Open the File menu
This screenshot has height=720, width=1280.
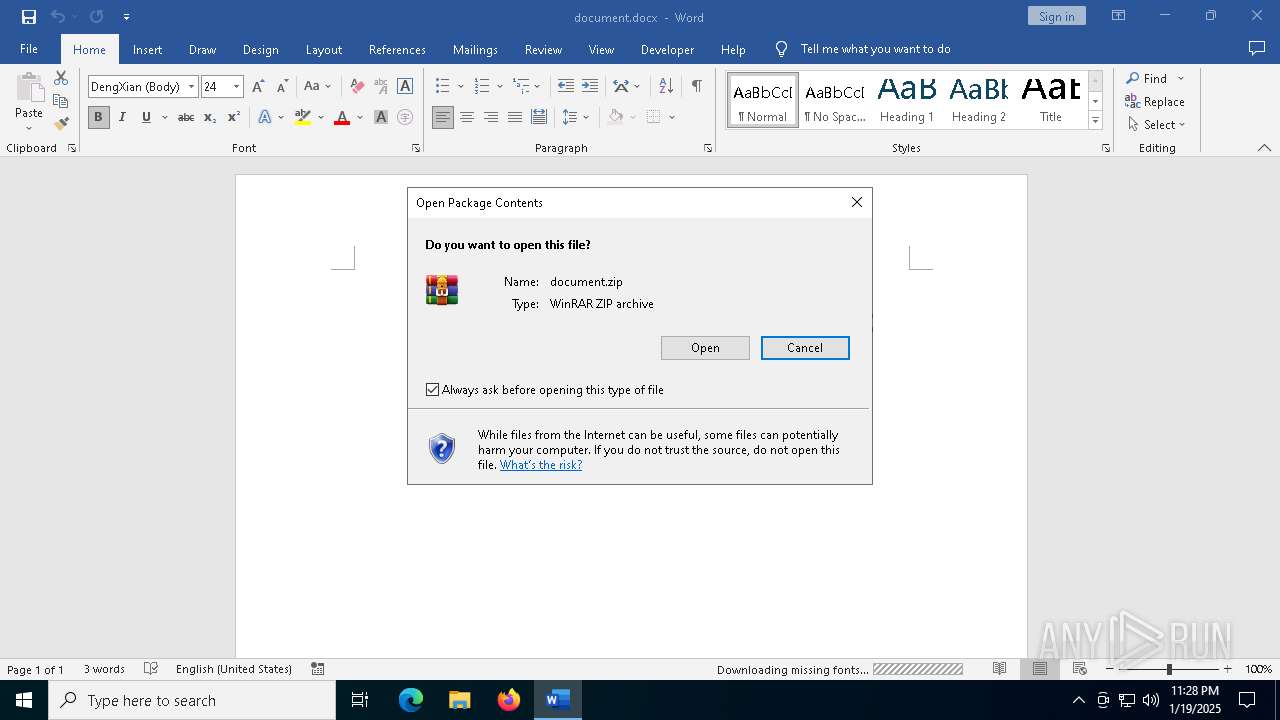pyautogui.click(x=29, y=49)
